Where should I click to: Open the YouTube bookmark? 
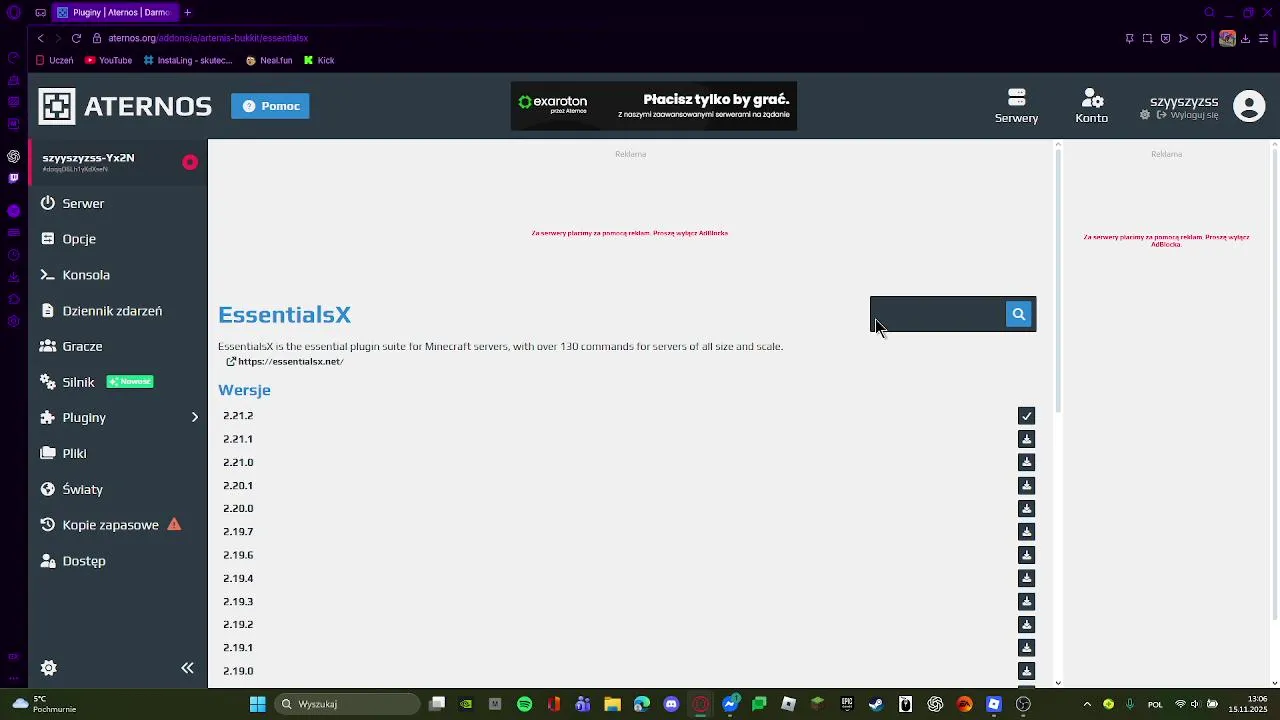(x=108, y=60)
